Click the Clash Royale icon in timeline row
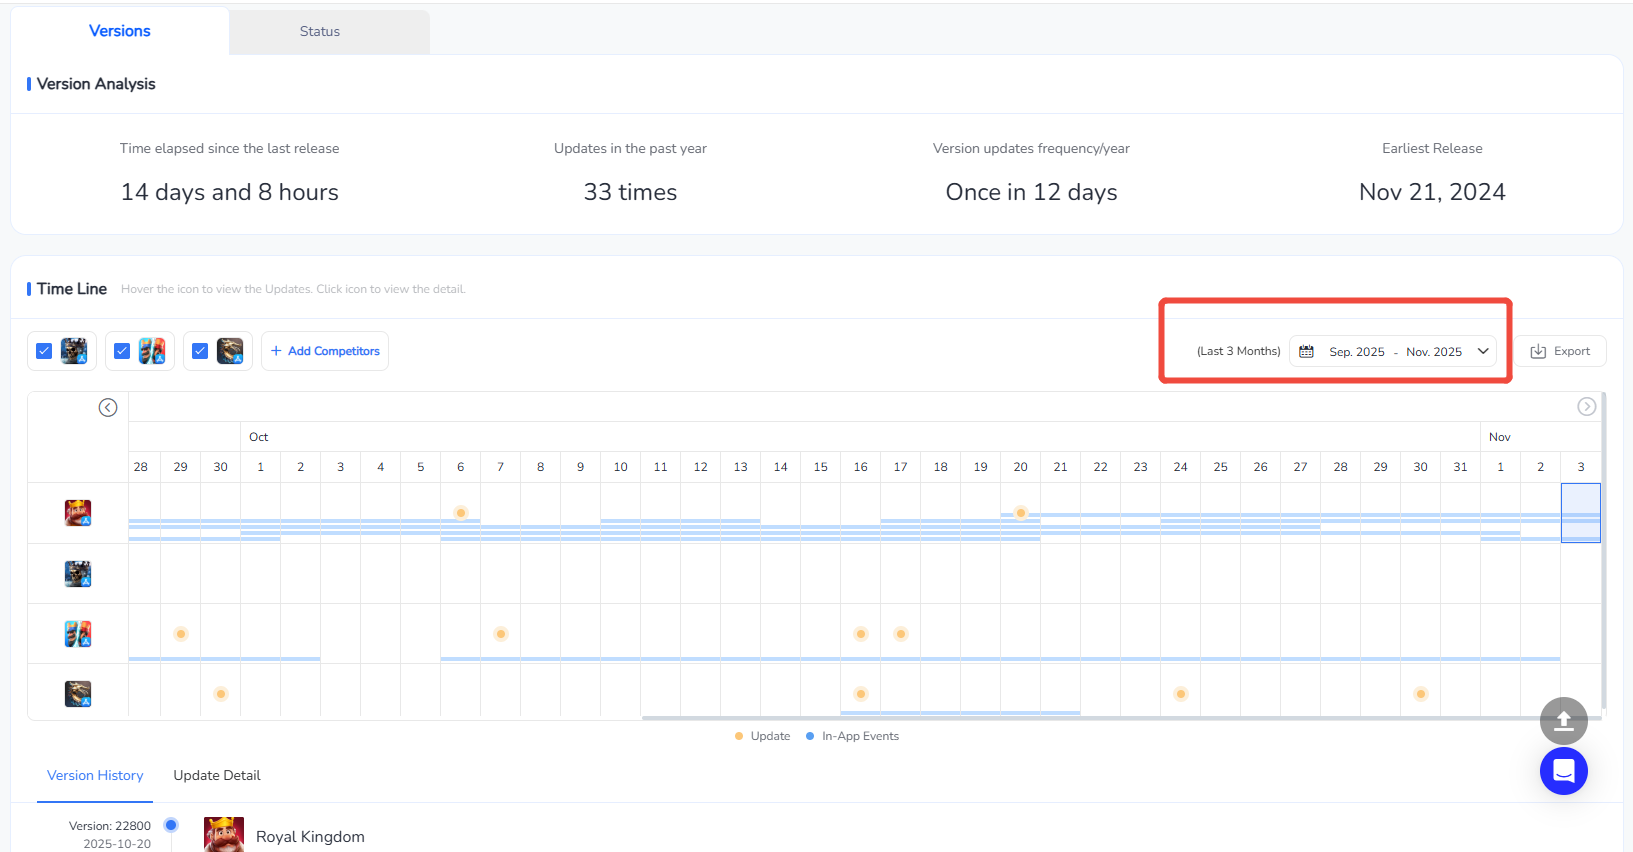Image resolution: width=1633 pixels, height=852 pixels. click(x=78, y=634)
